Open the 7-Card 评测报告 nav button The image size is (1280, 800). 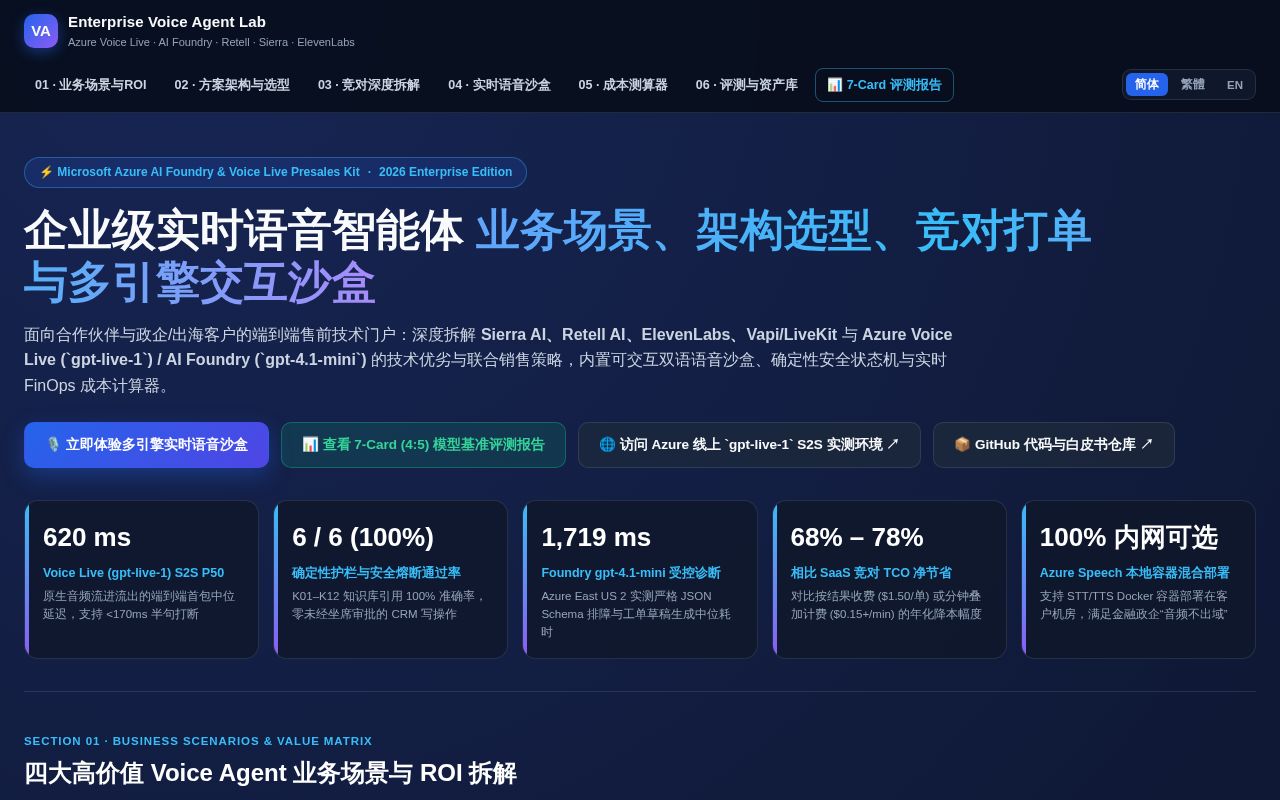(884, 85)
